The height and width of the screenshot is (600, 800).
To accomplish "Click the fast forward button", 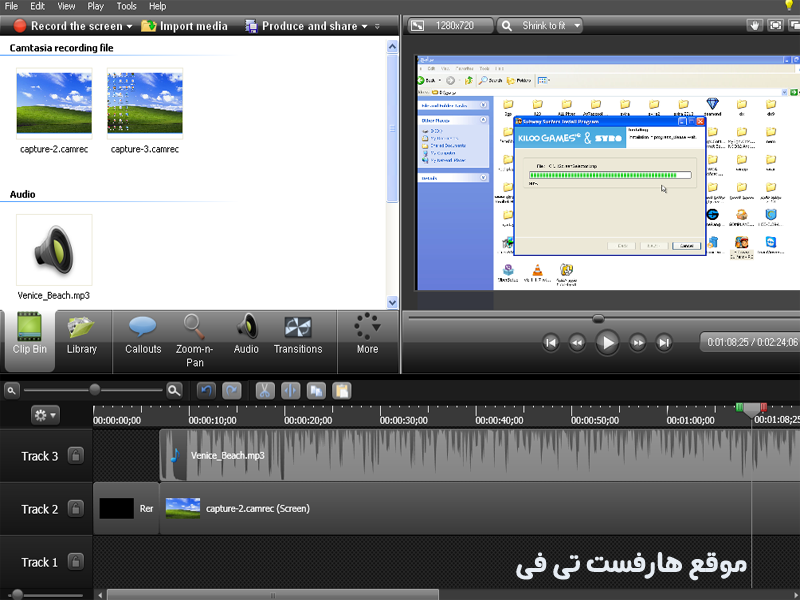I will [x=638, y=343].
